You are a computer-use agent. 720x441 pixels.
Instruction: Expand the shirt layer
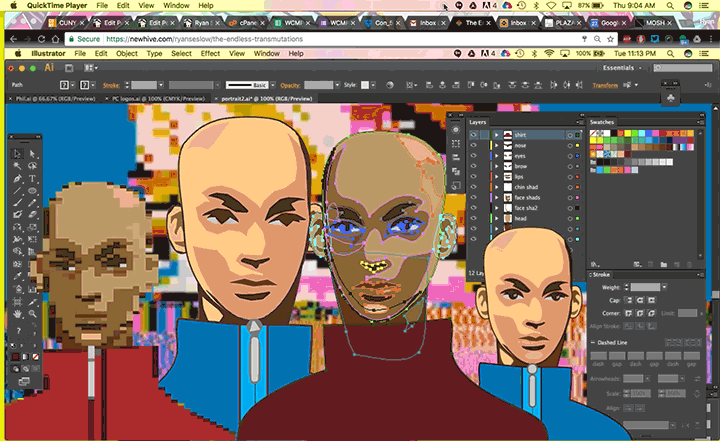coord(496,134)
